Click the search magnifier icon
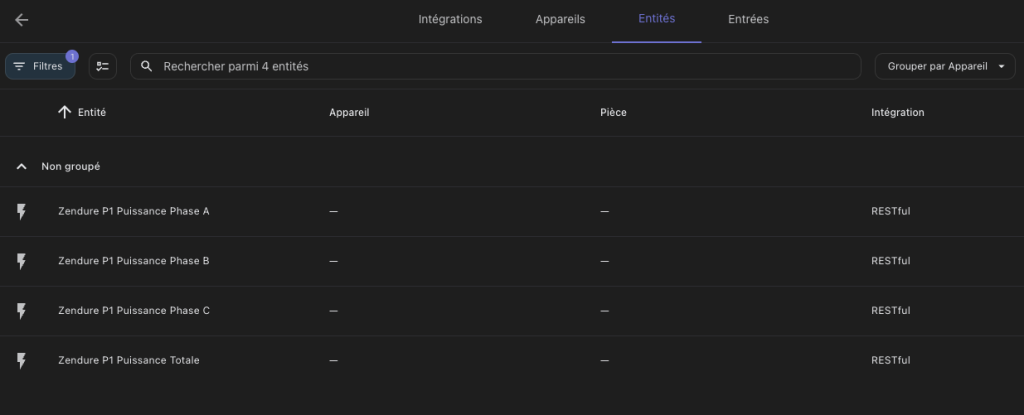 pos(147,66)
